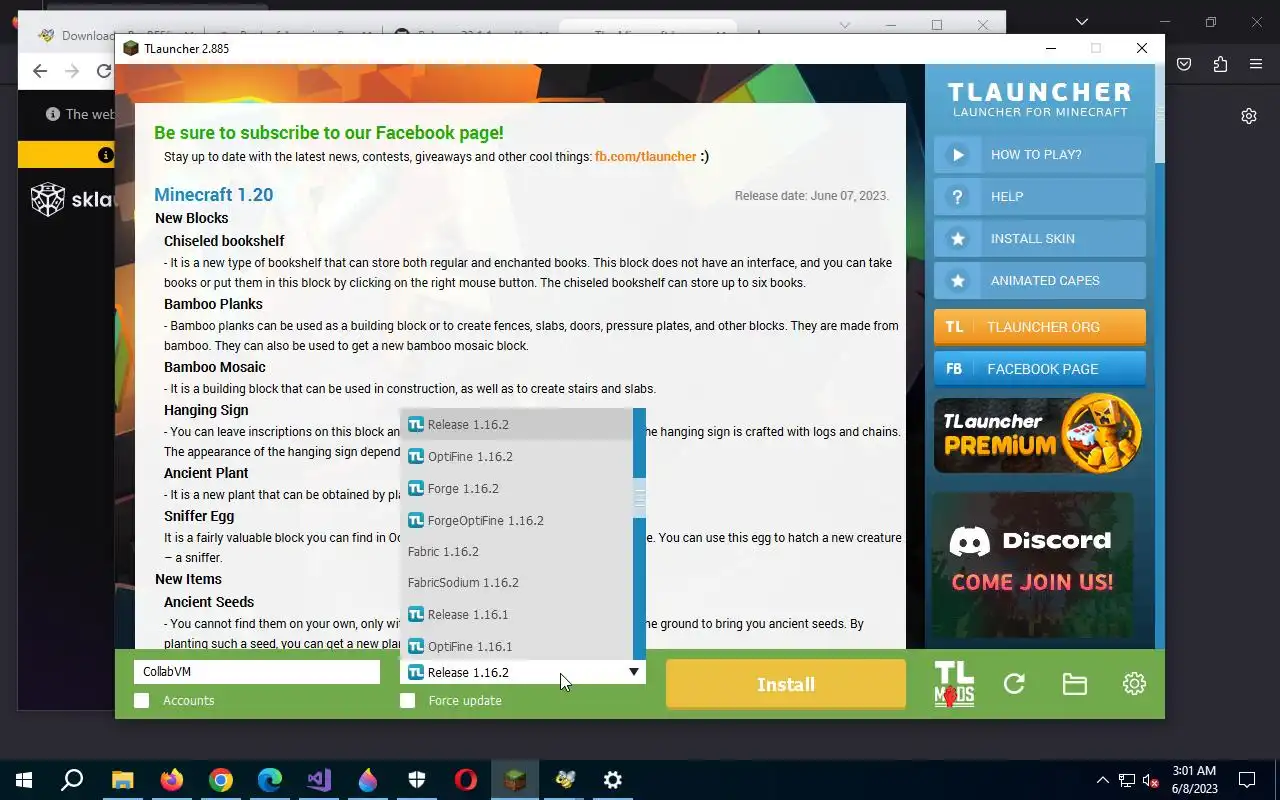Choose Fabric 1.16.2 version
The width and height of the screenshot is (1280, 800).
(517, 552)
